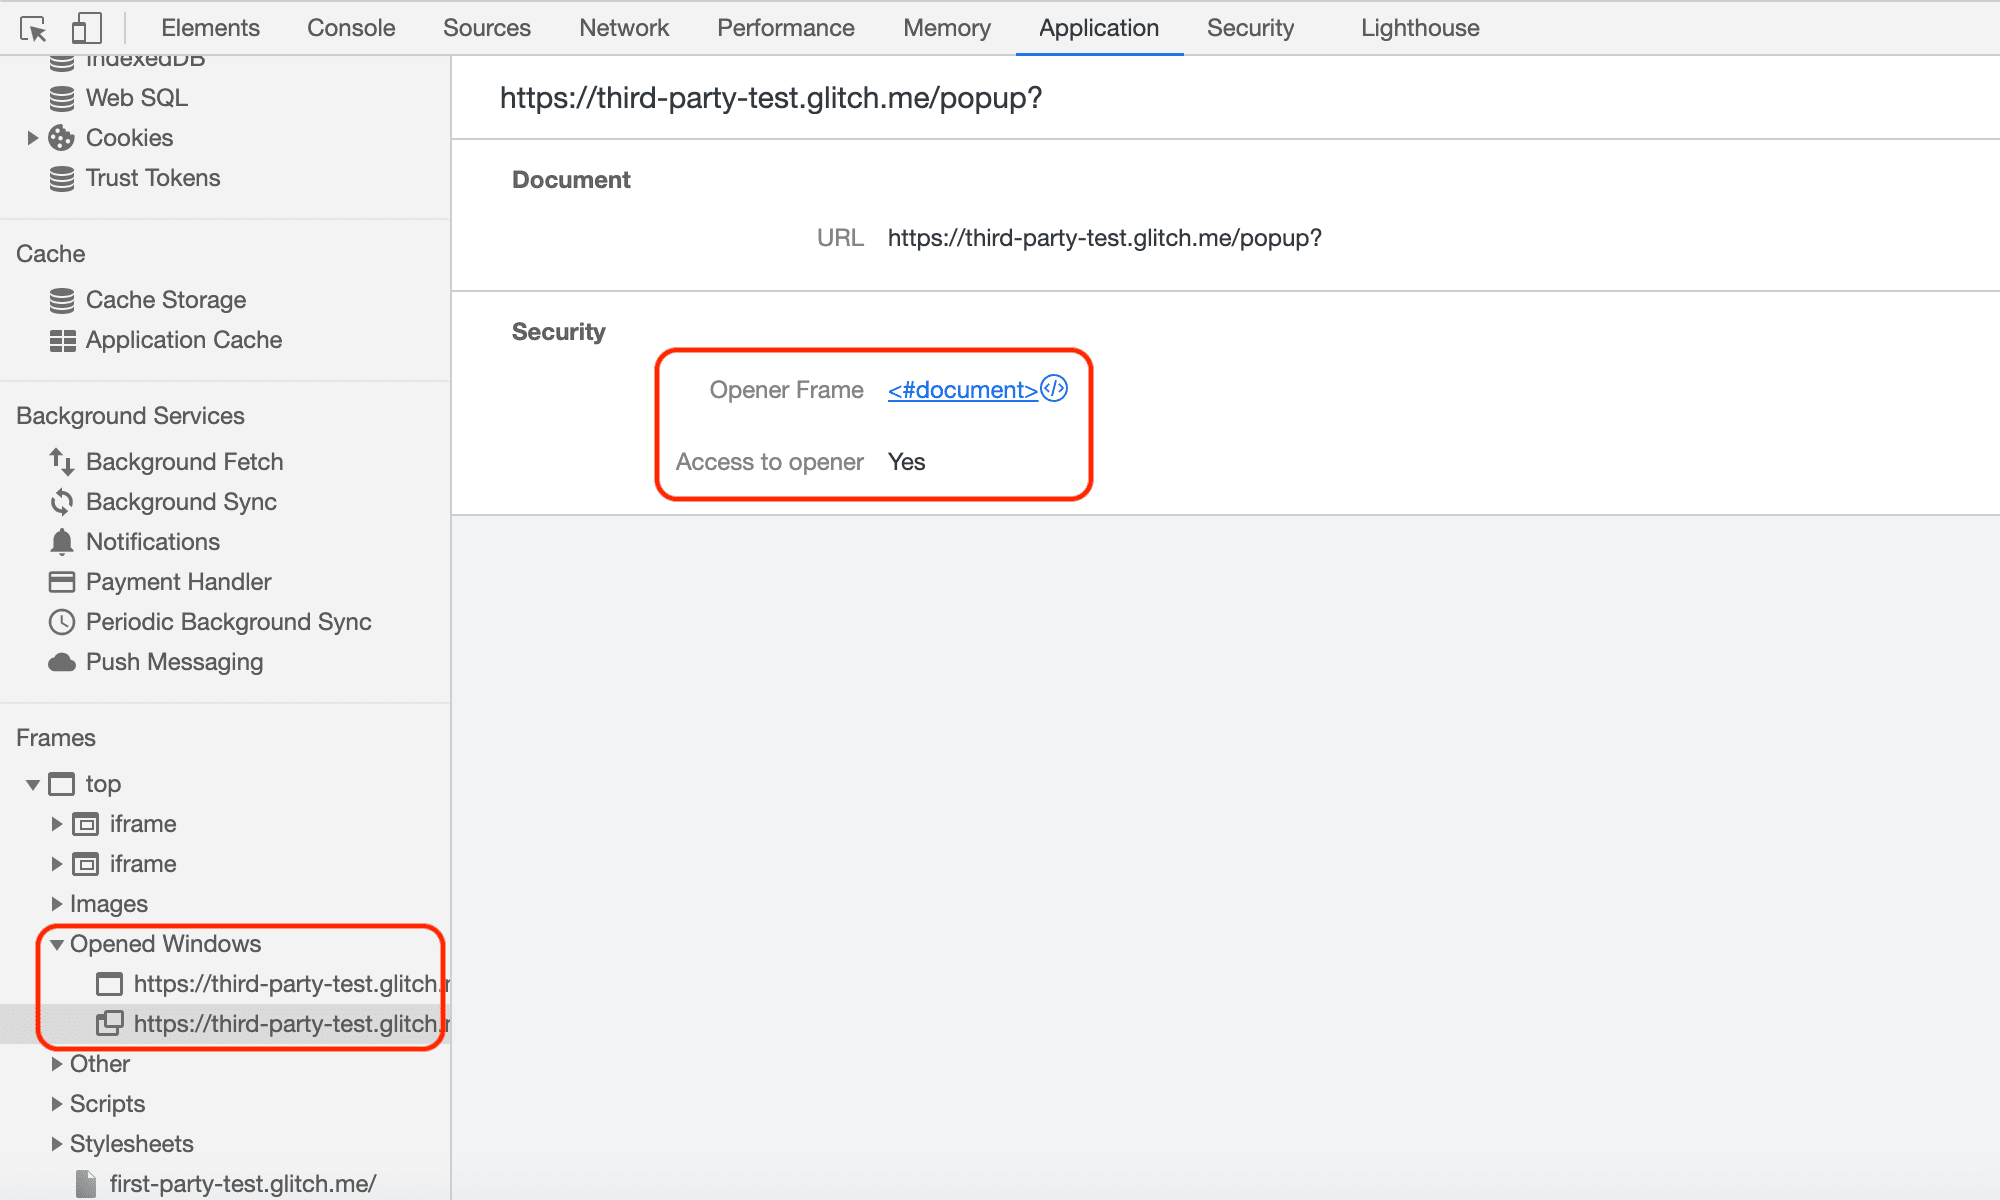Click the second iframe in Frames tree
The height and width of the screenshot is (1200, 2000).
point(143,863)
